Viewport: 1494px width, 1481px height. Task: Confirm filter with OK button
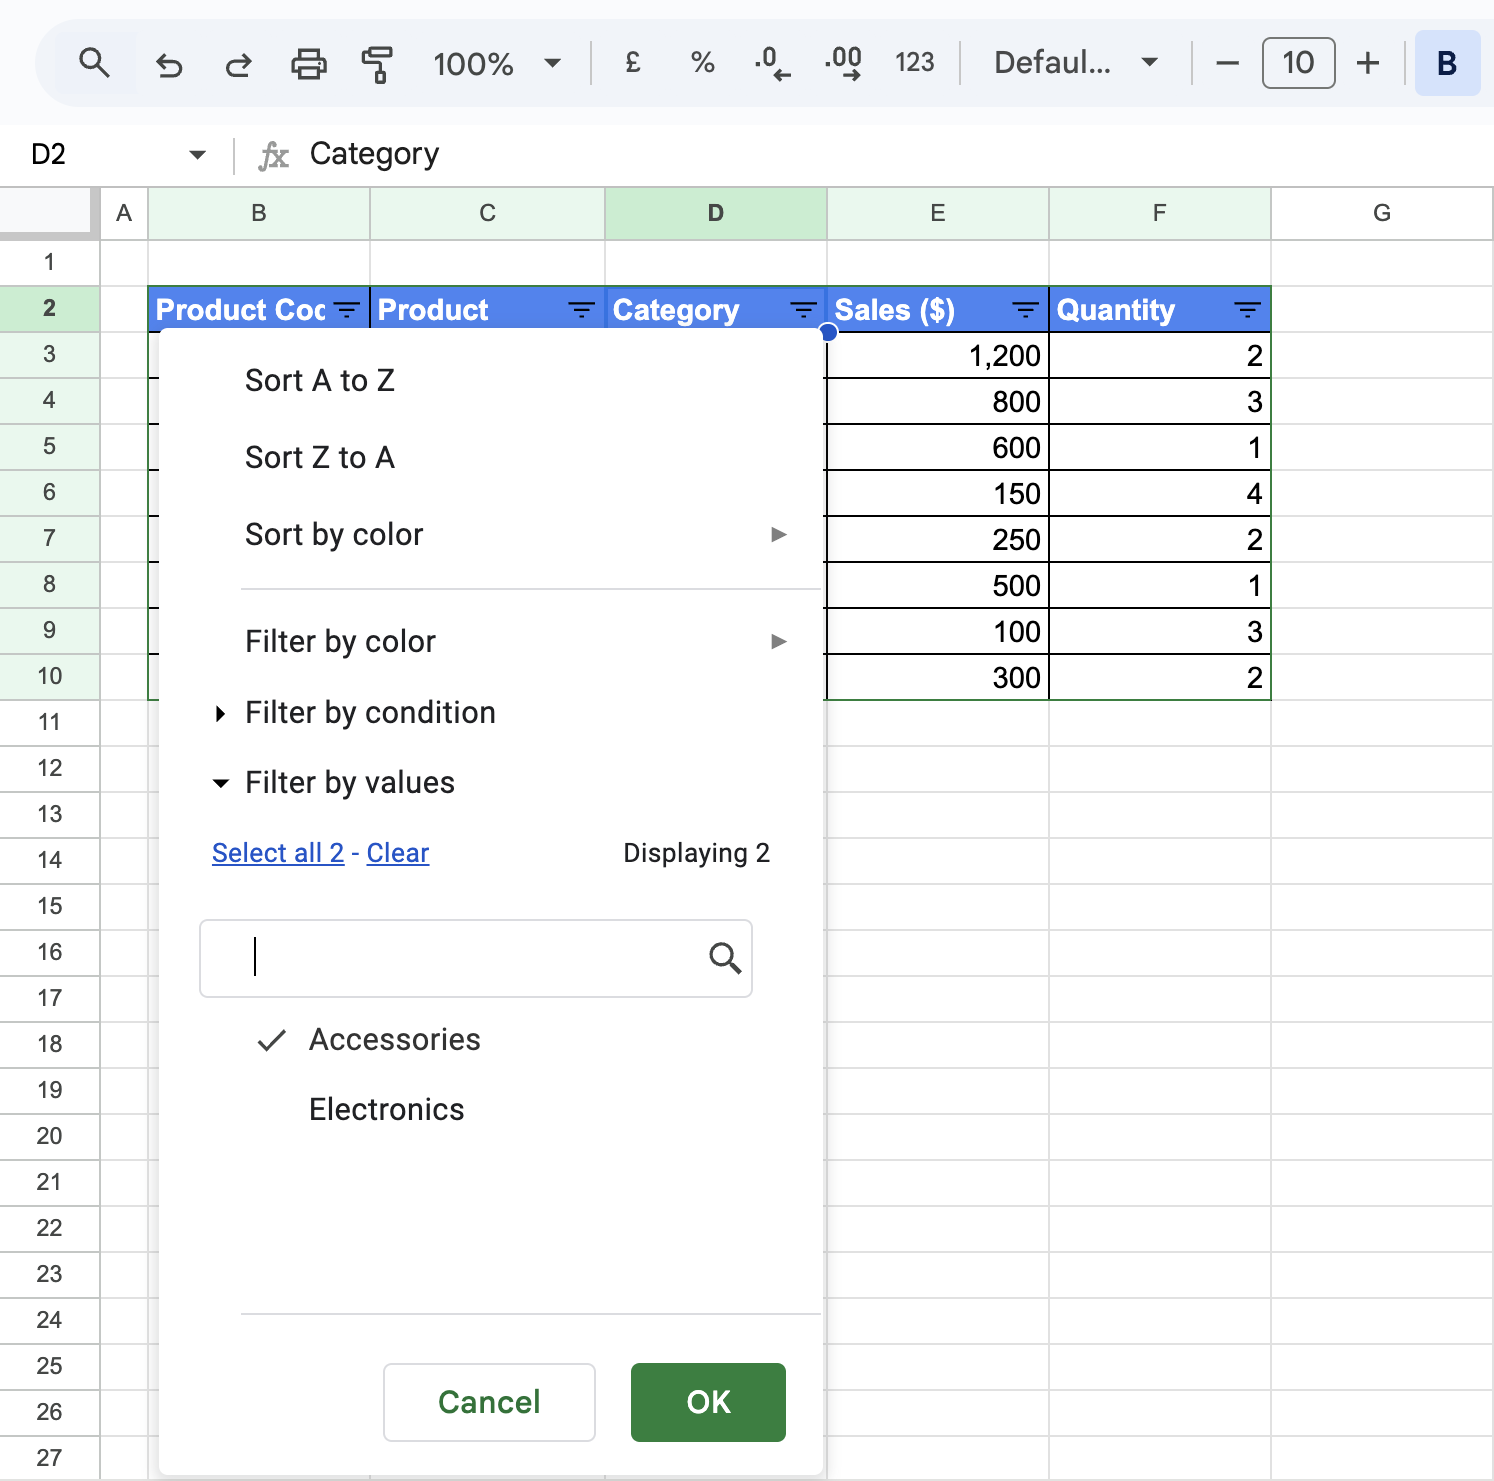708,1402
